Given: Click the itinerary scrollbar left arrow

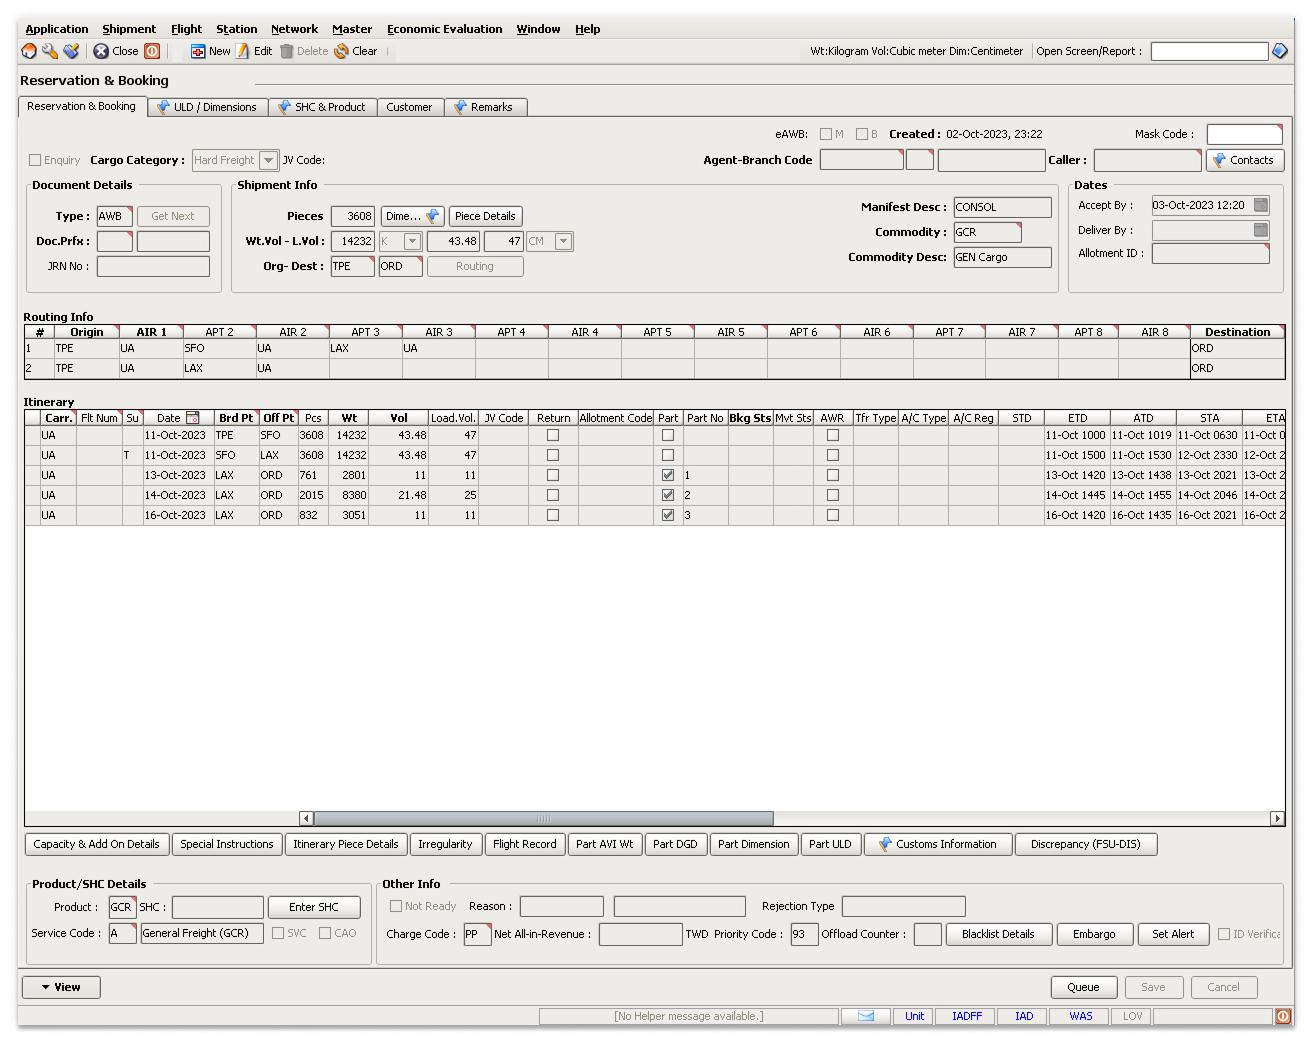Looking at the screenshot, I should [306, 818].
